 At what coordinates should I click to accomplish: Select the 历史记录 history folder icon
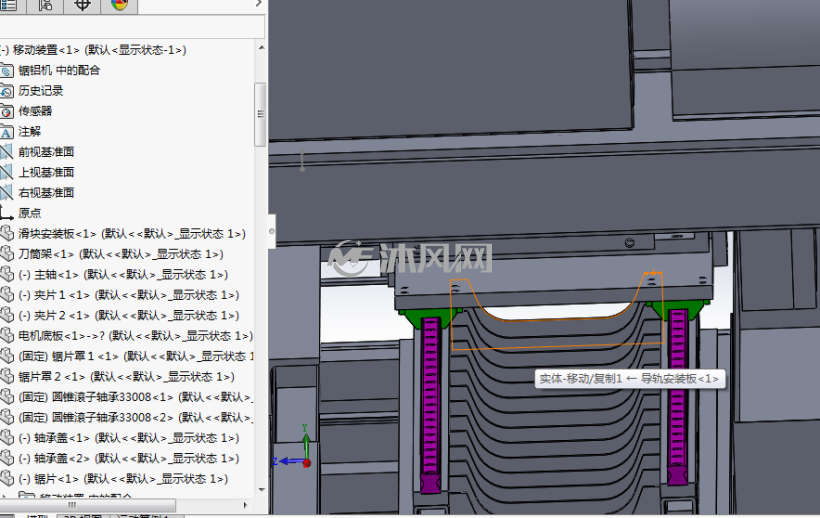pyautogui.click(x=6, y=91)
